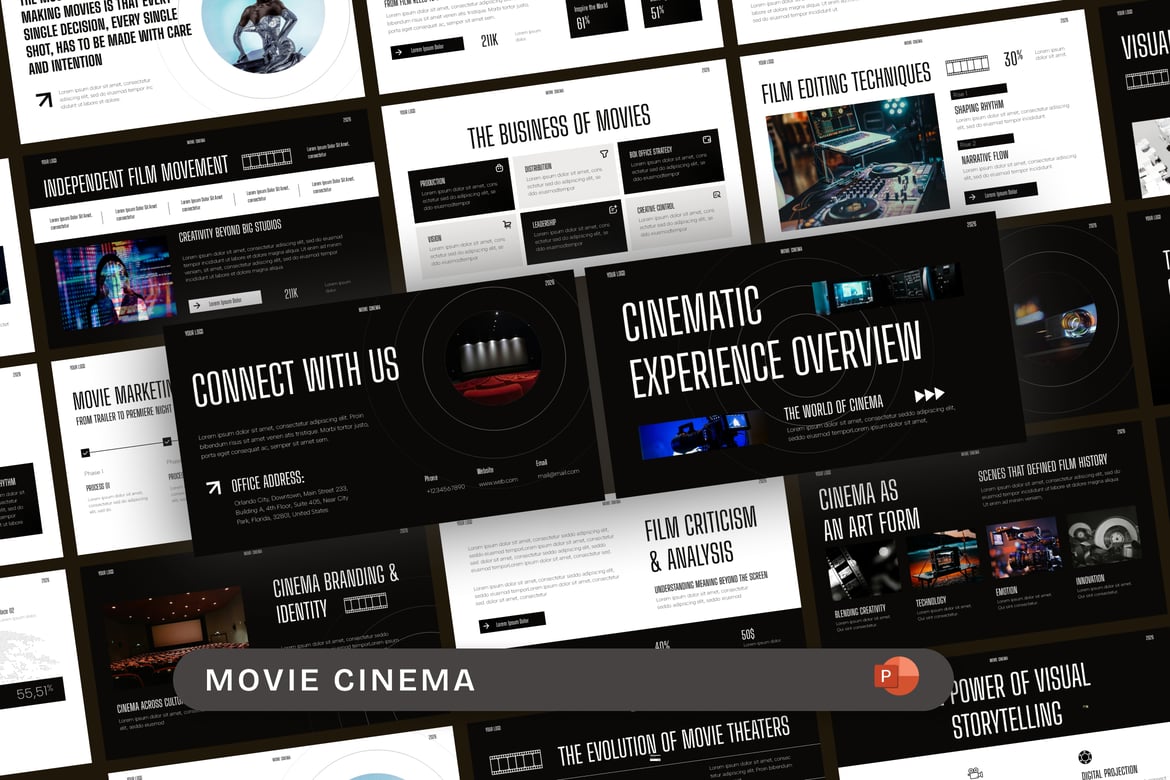Click filmstrip icon beside Film Editing Techniques
1170x780 pixels.
tap(967, 66)
